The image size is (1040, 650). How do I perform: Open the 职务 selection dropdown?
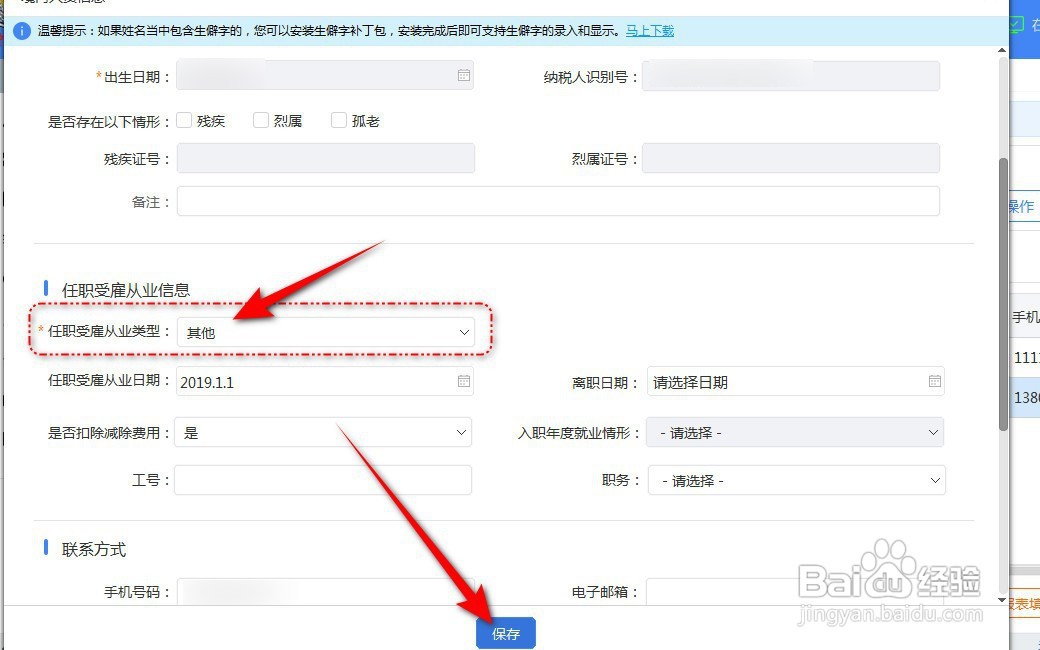click(796, 480)
